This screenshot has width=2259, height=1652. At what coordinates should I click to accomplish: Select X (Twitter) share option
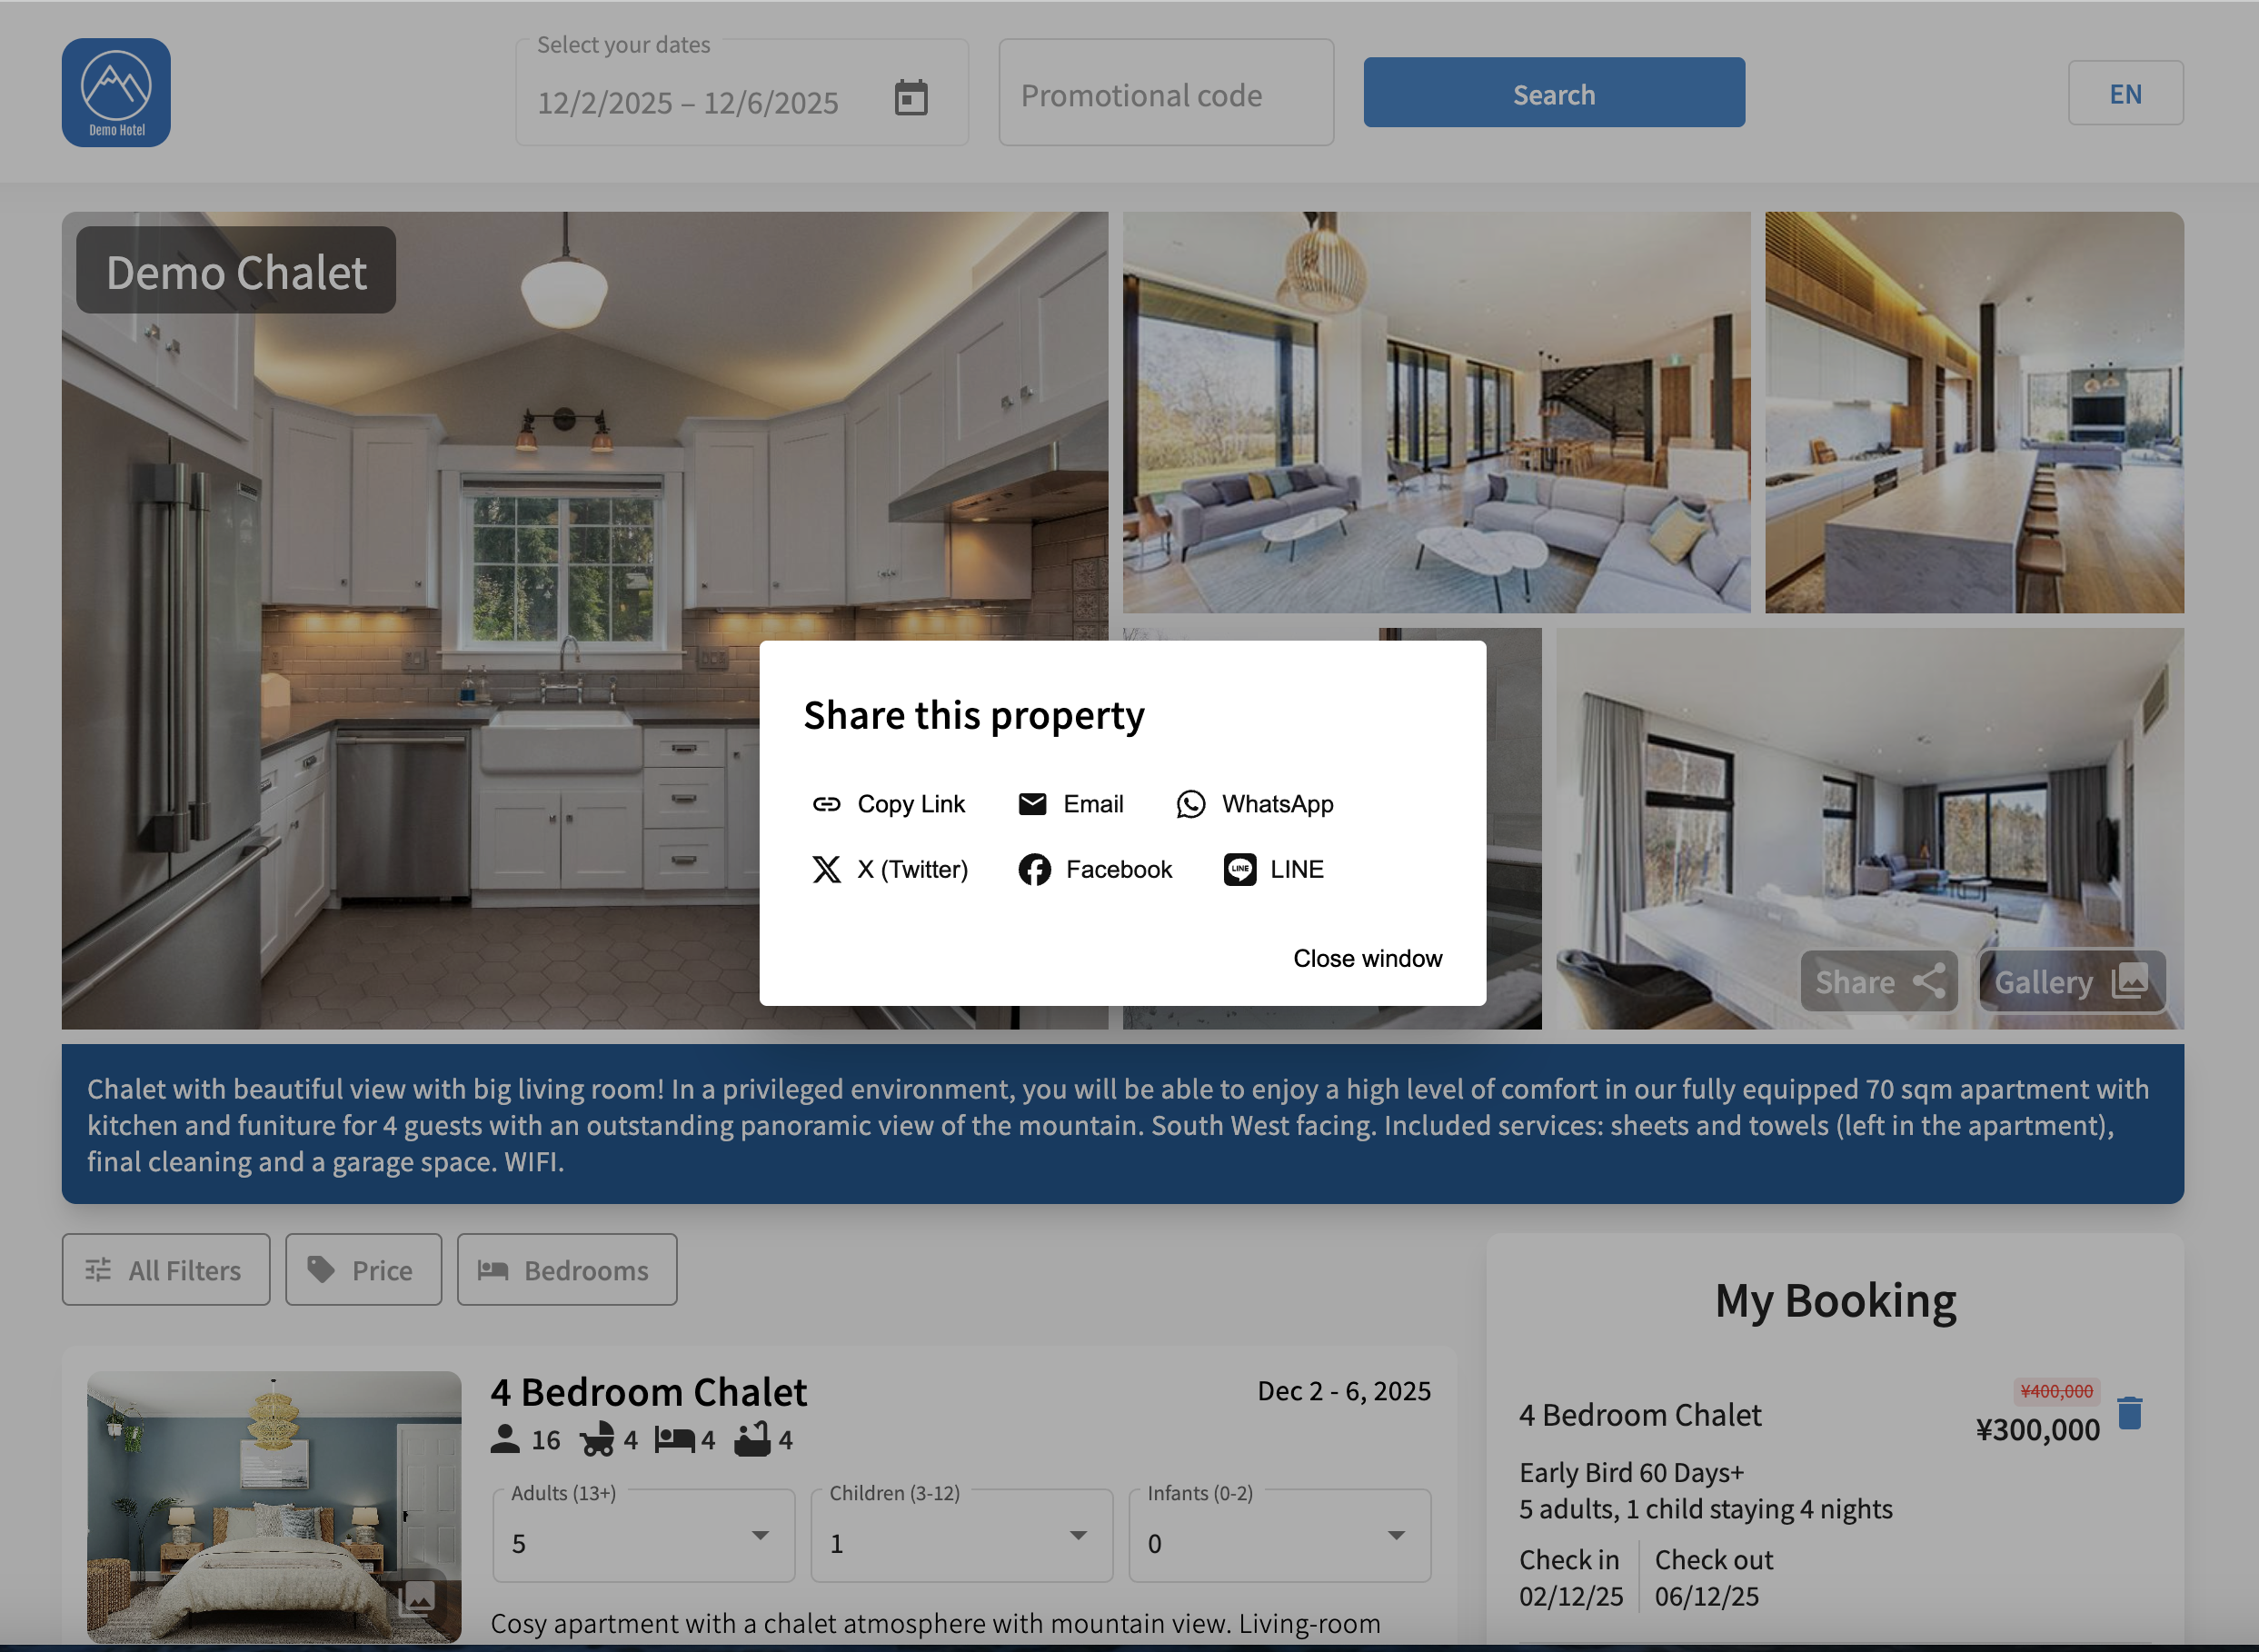[889, 869]
